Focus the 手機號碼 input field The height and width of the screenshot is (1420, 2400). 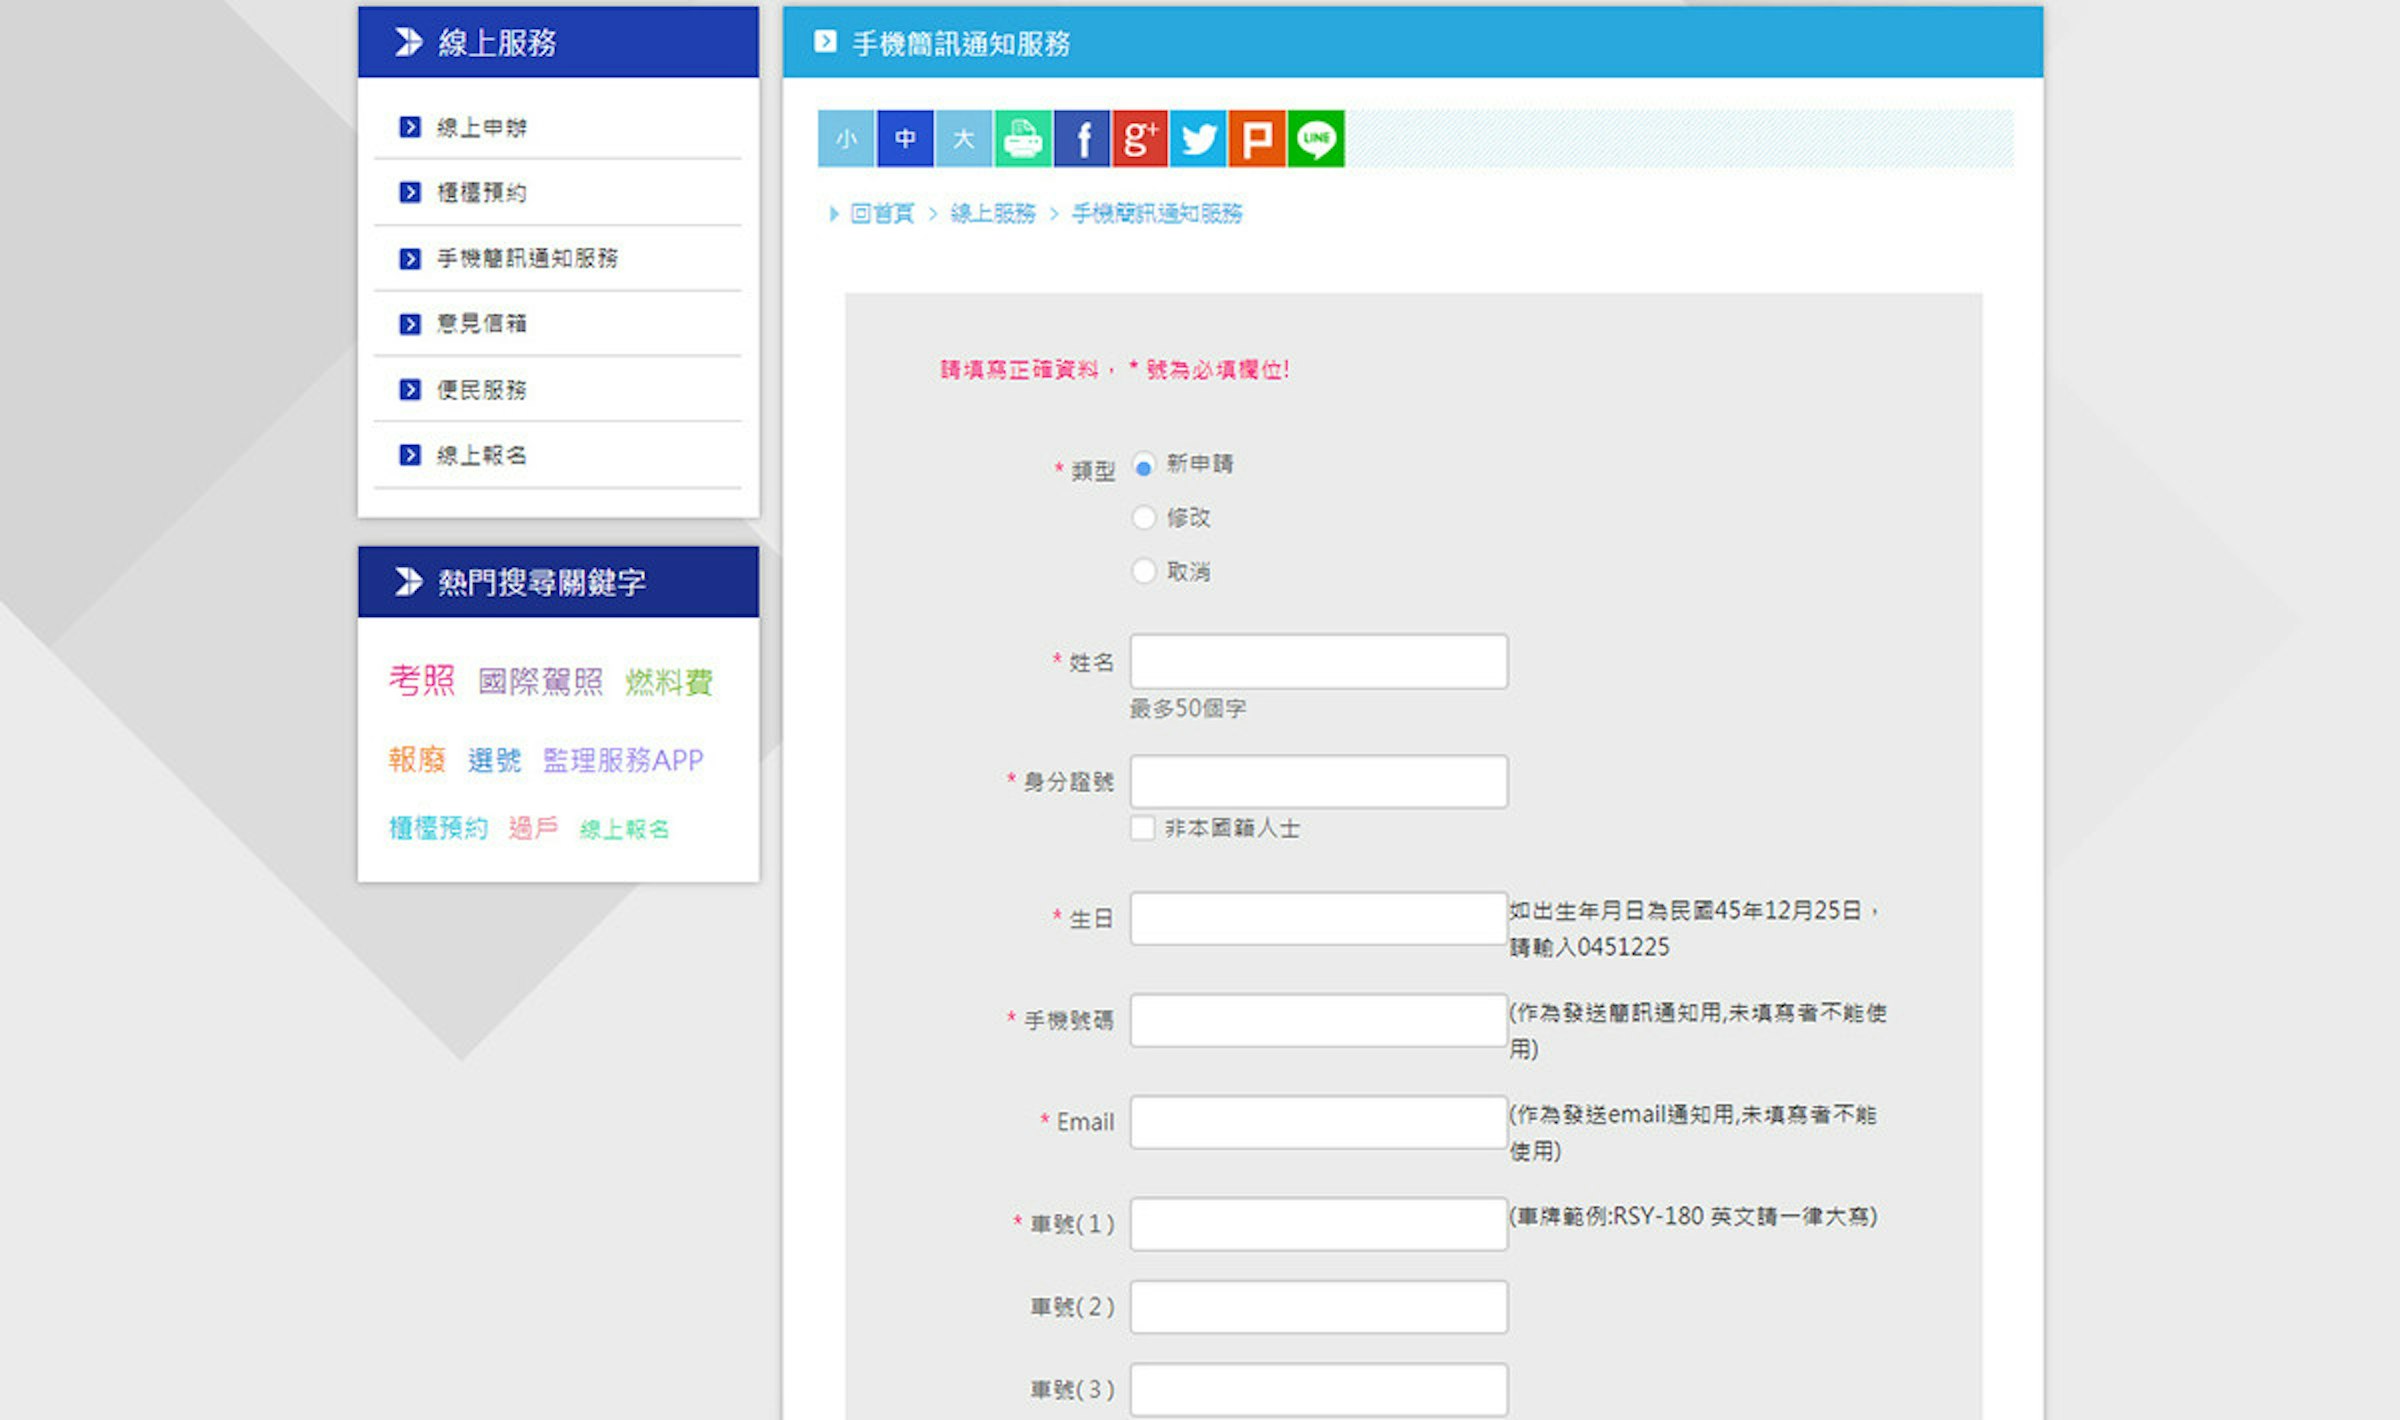tap(1319, 1020)
